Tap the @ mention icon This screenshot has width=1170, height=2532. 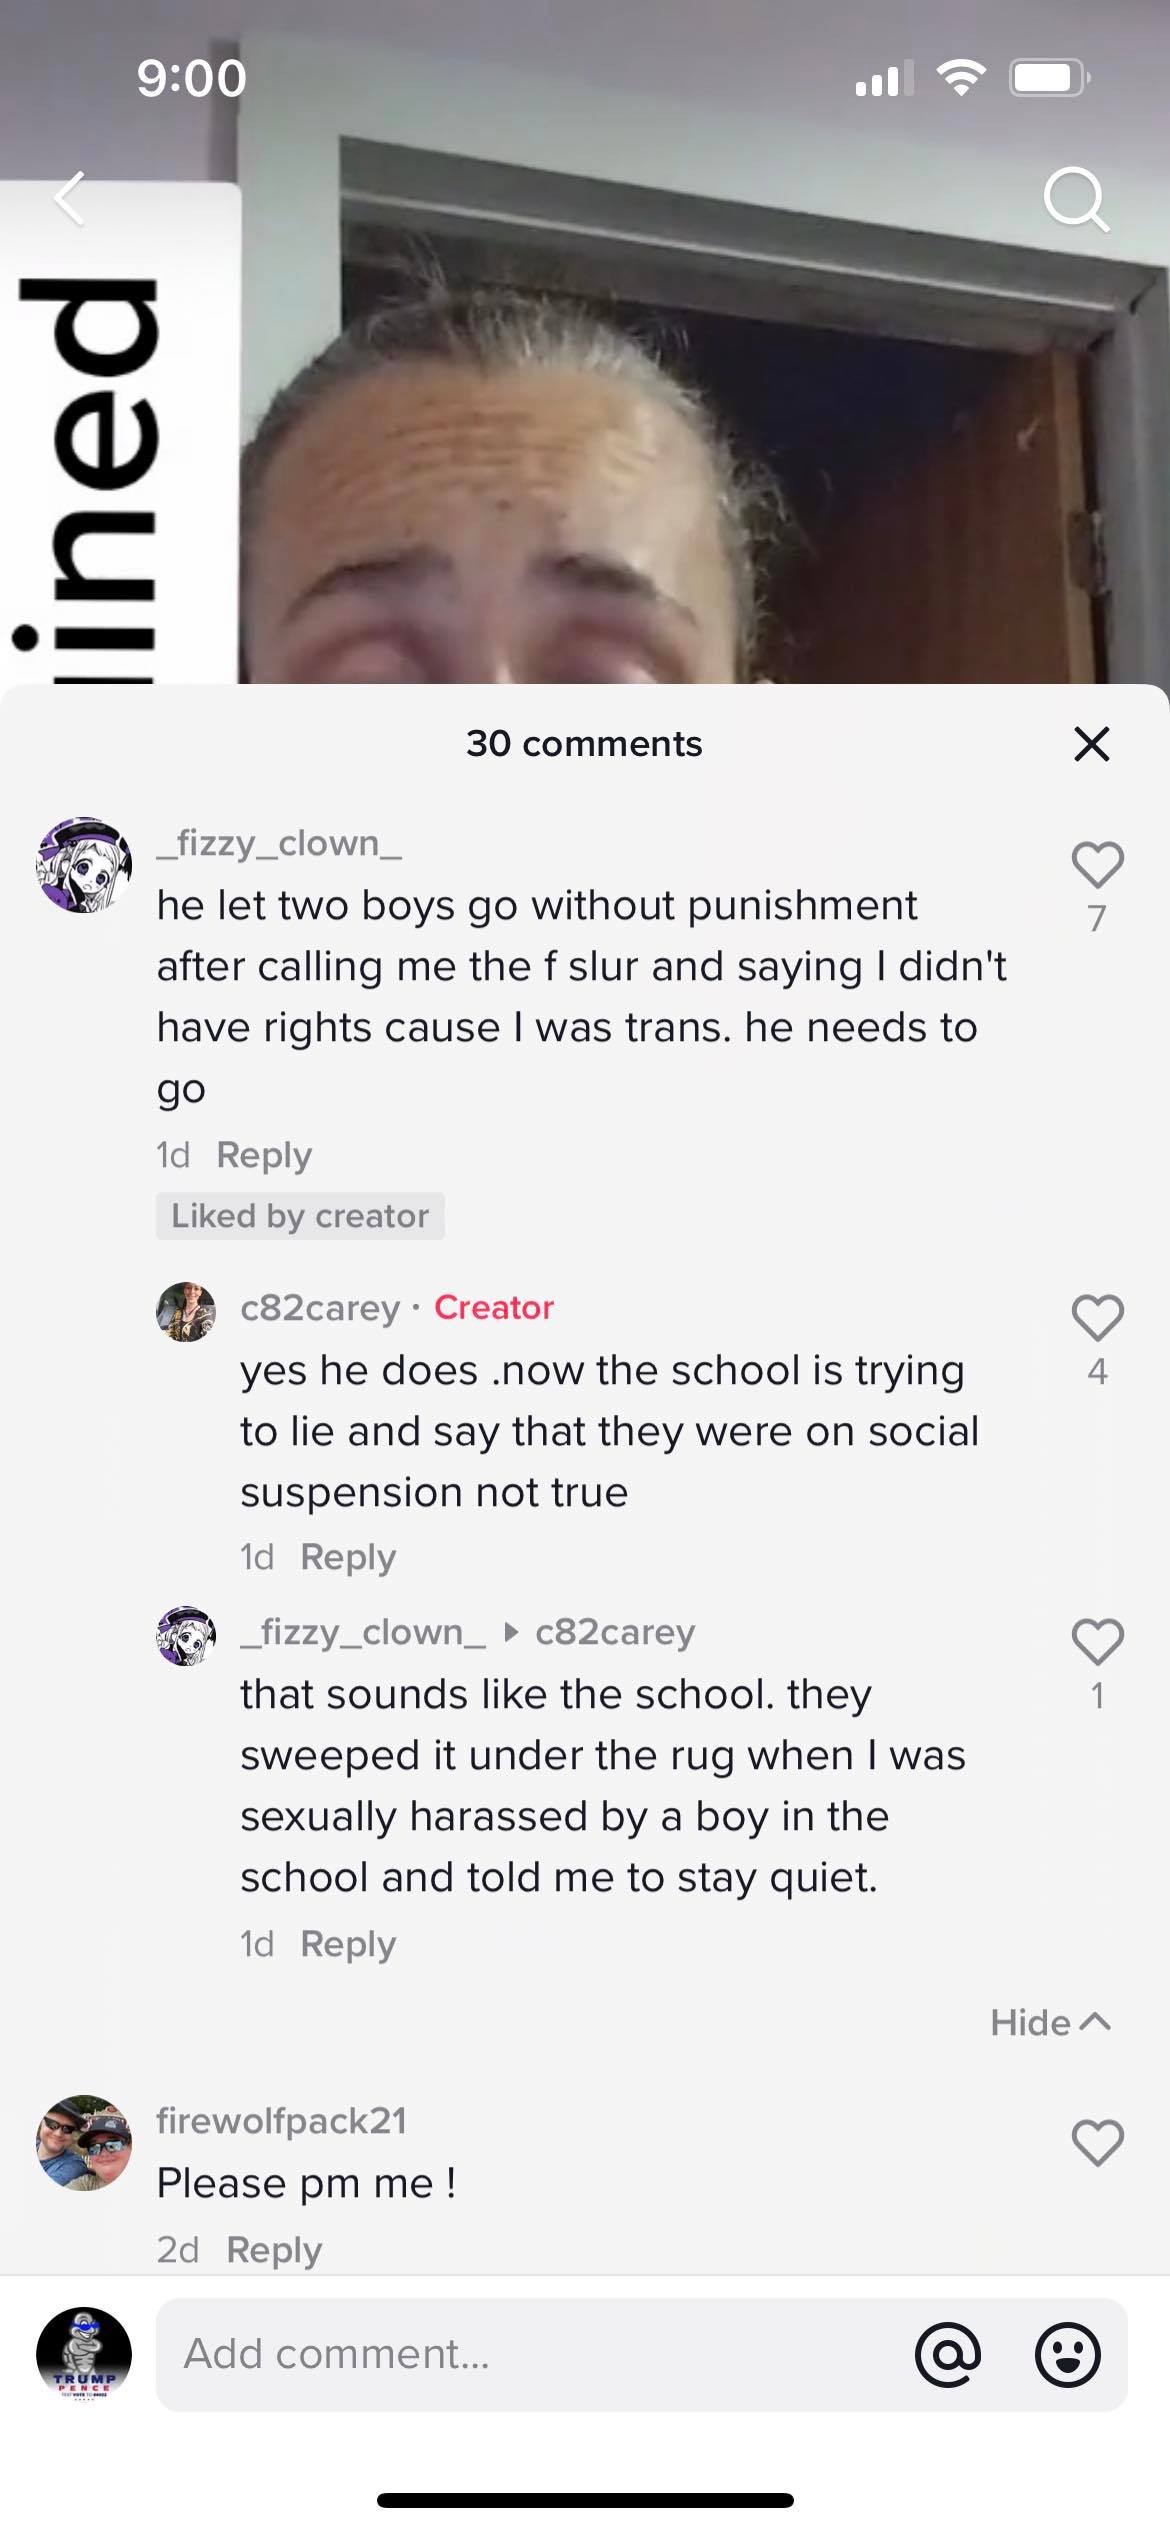tap(947, 2354)
